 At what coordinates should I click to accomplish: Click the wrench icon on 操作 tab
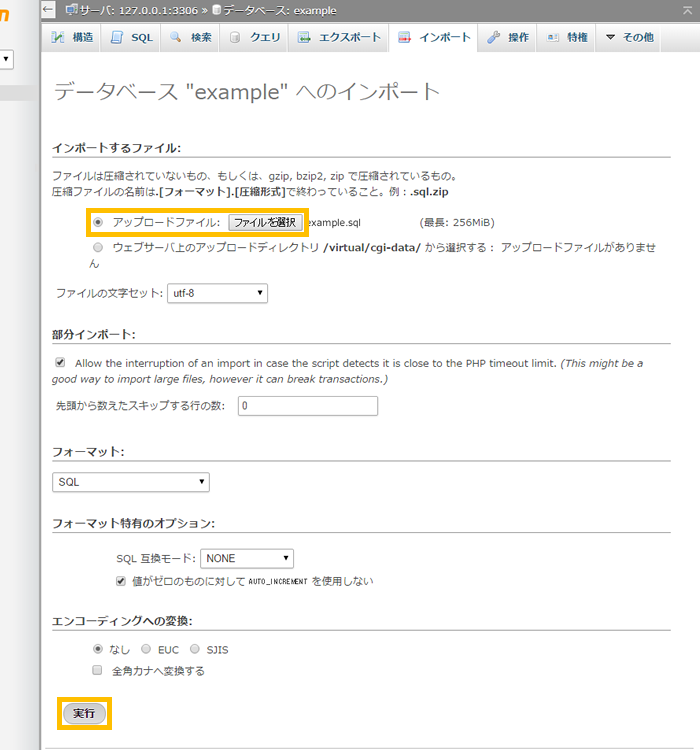tap(494, 38)
